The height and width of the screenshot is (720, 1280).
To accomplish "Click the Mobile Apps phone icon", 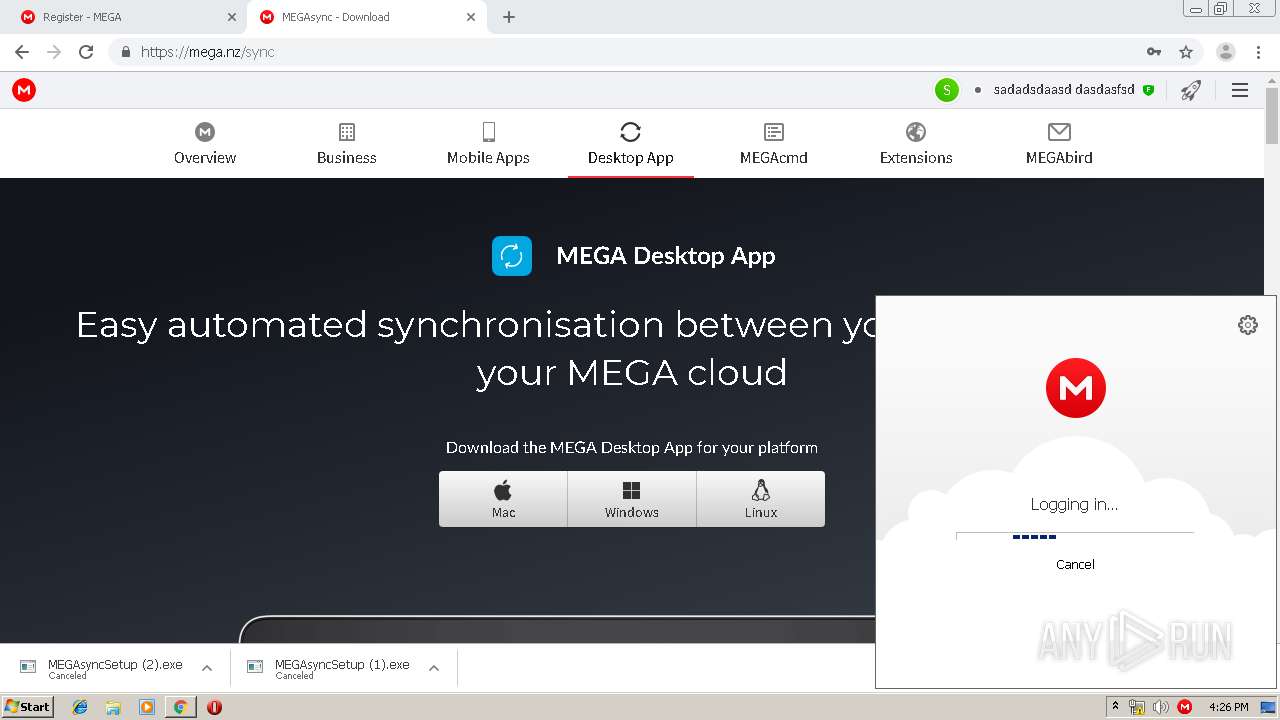I will 488,132.
